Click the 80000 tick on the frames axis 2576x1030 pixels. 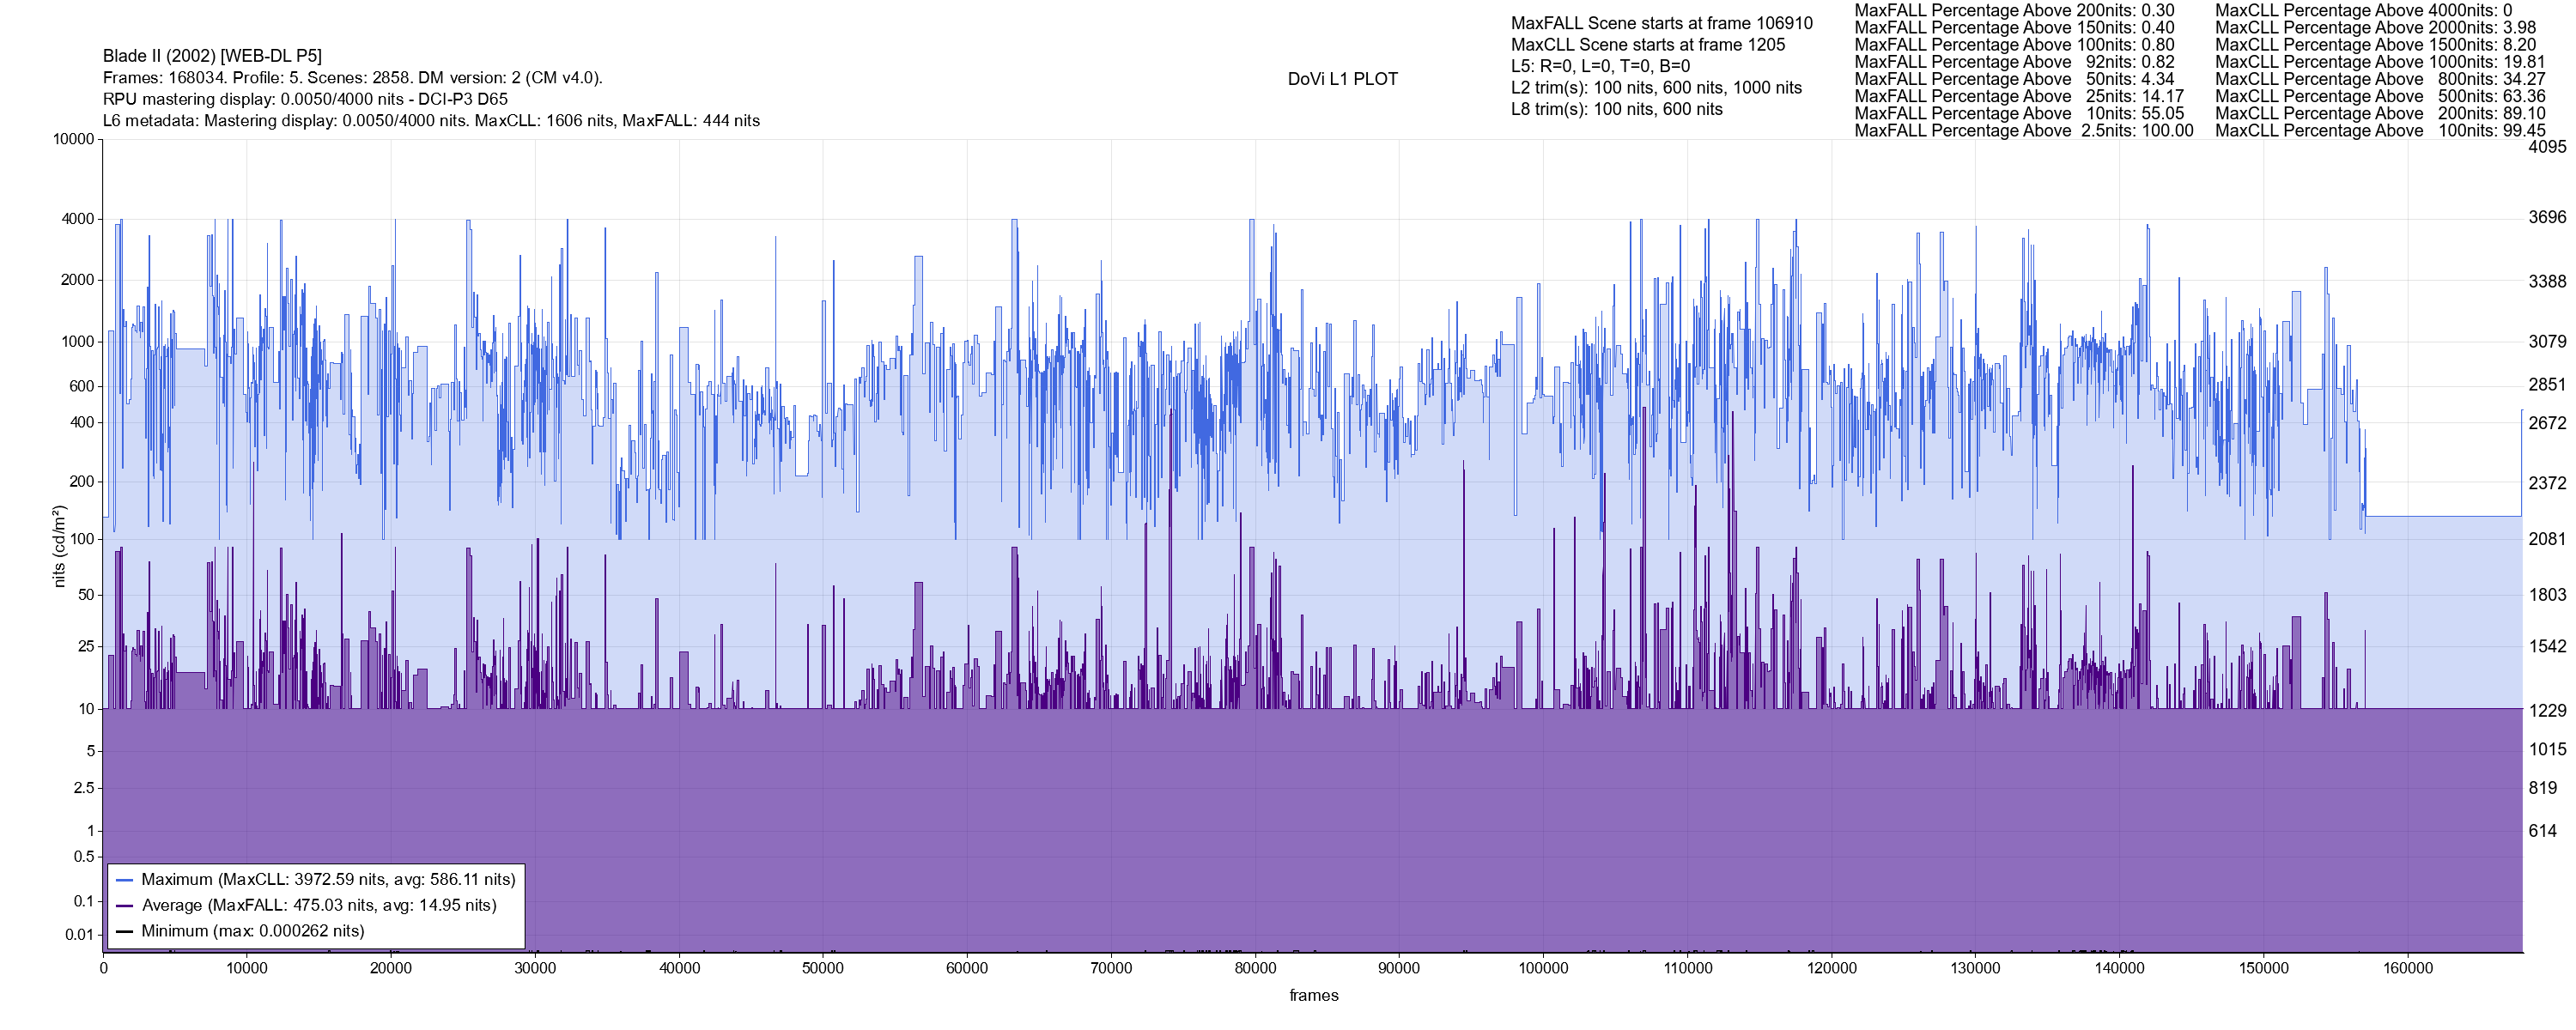[1255, 968]
